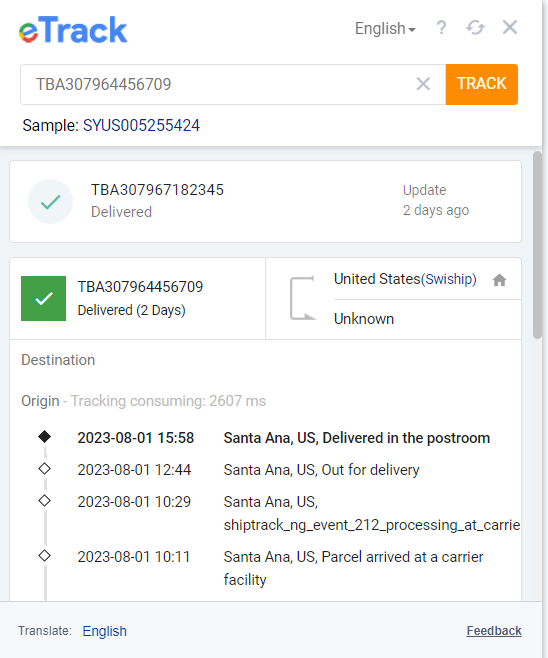Click the sample number SYUS005255424

(x=141, y=125)
